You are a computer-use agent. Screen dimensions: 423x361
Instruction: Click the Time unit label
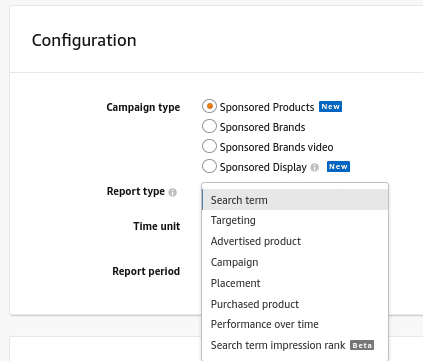point(157,226)
